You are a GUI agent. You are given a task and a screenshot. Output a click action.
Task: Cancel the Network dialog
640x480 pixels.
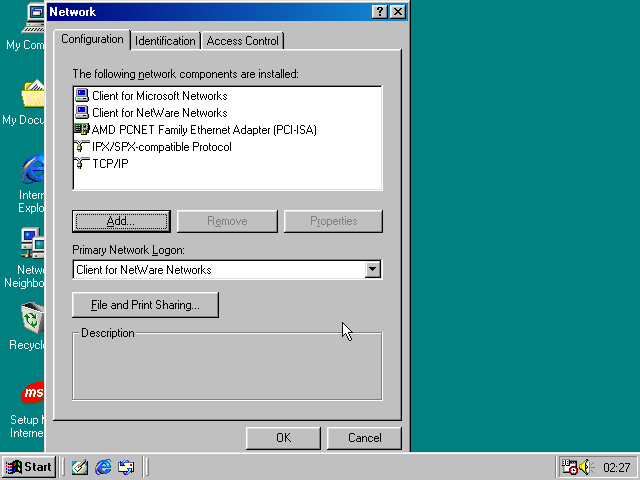364,438
